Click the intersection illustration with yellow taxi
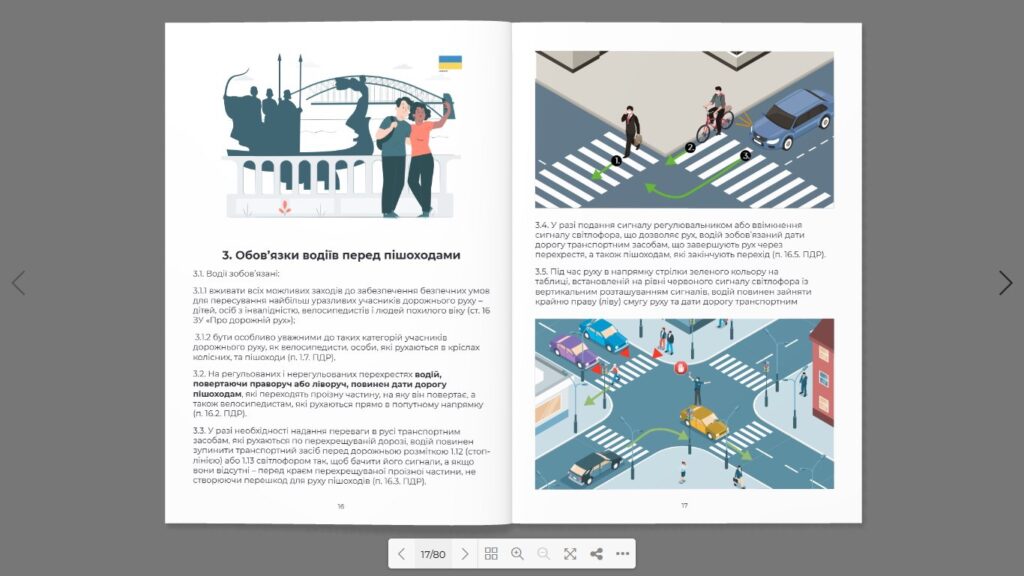The height and width of the screenshot is (576, 1024). [684, 404]
